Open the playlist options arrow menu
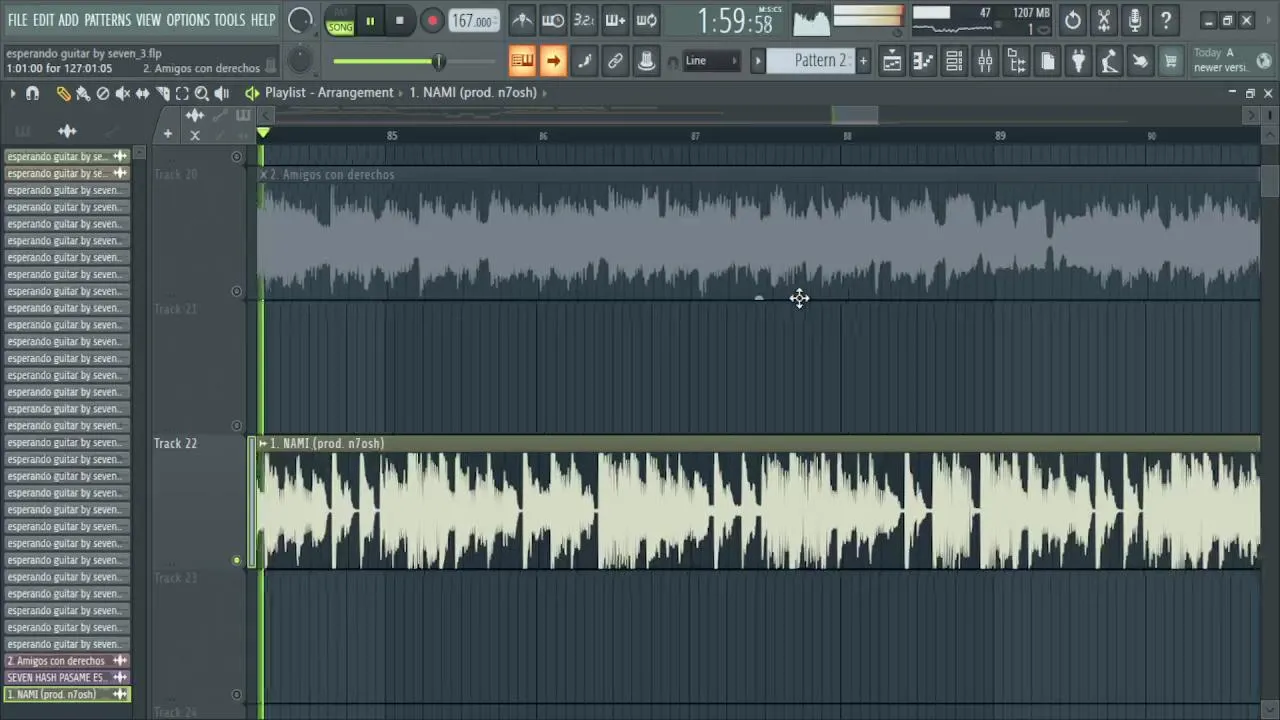This screenshot has width=1280, height=720. click(12, 93)
